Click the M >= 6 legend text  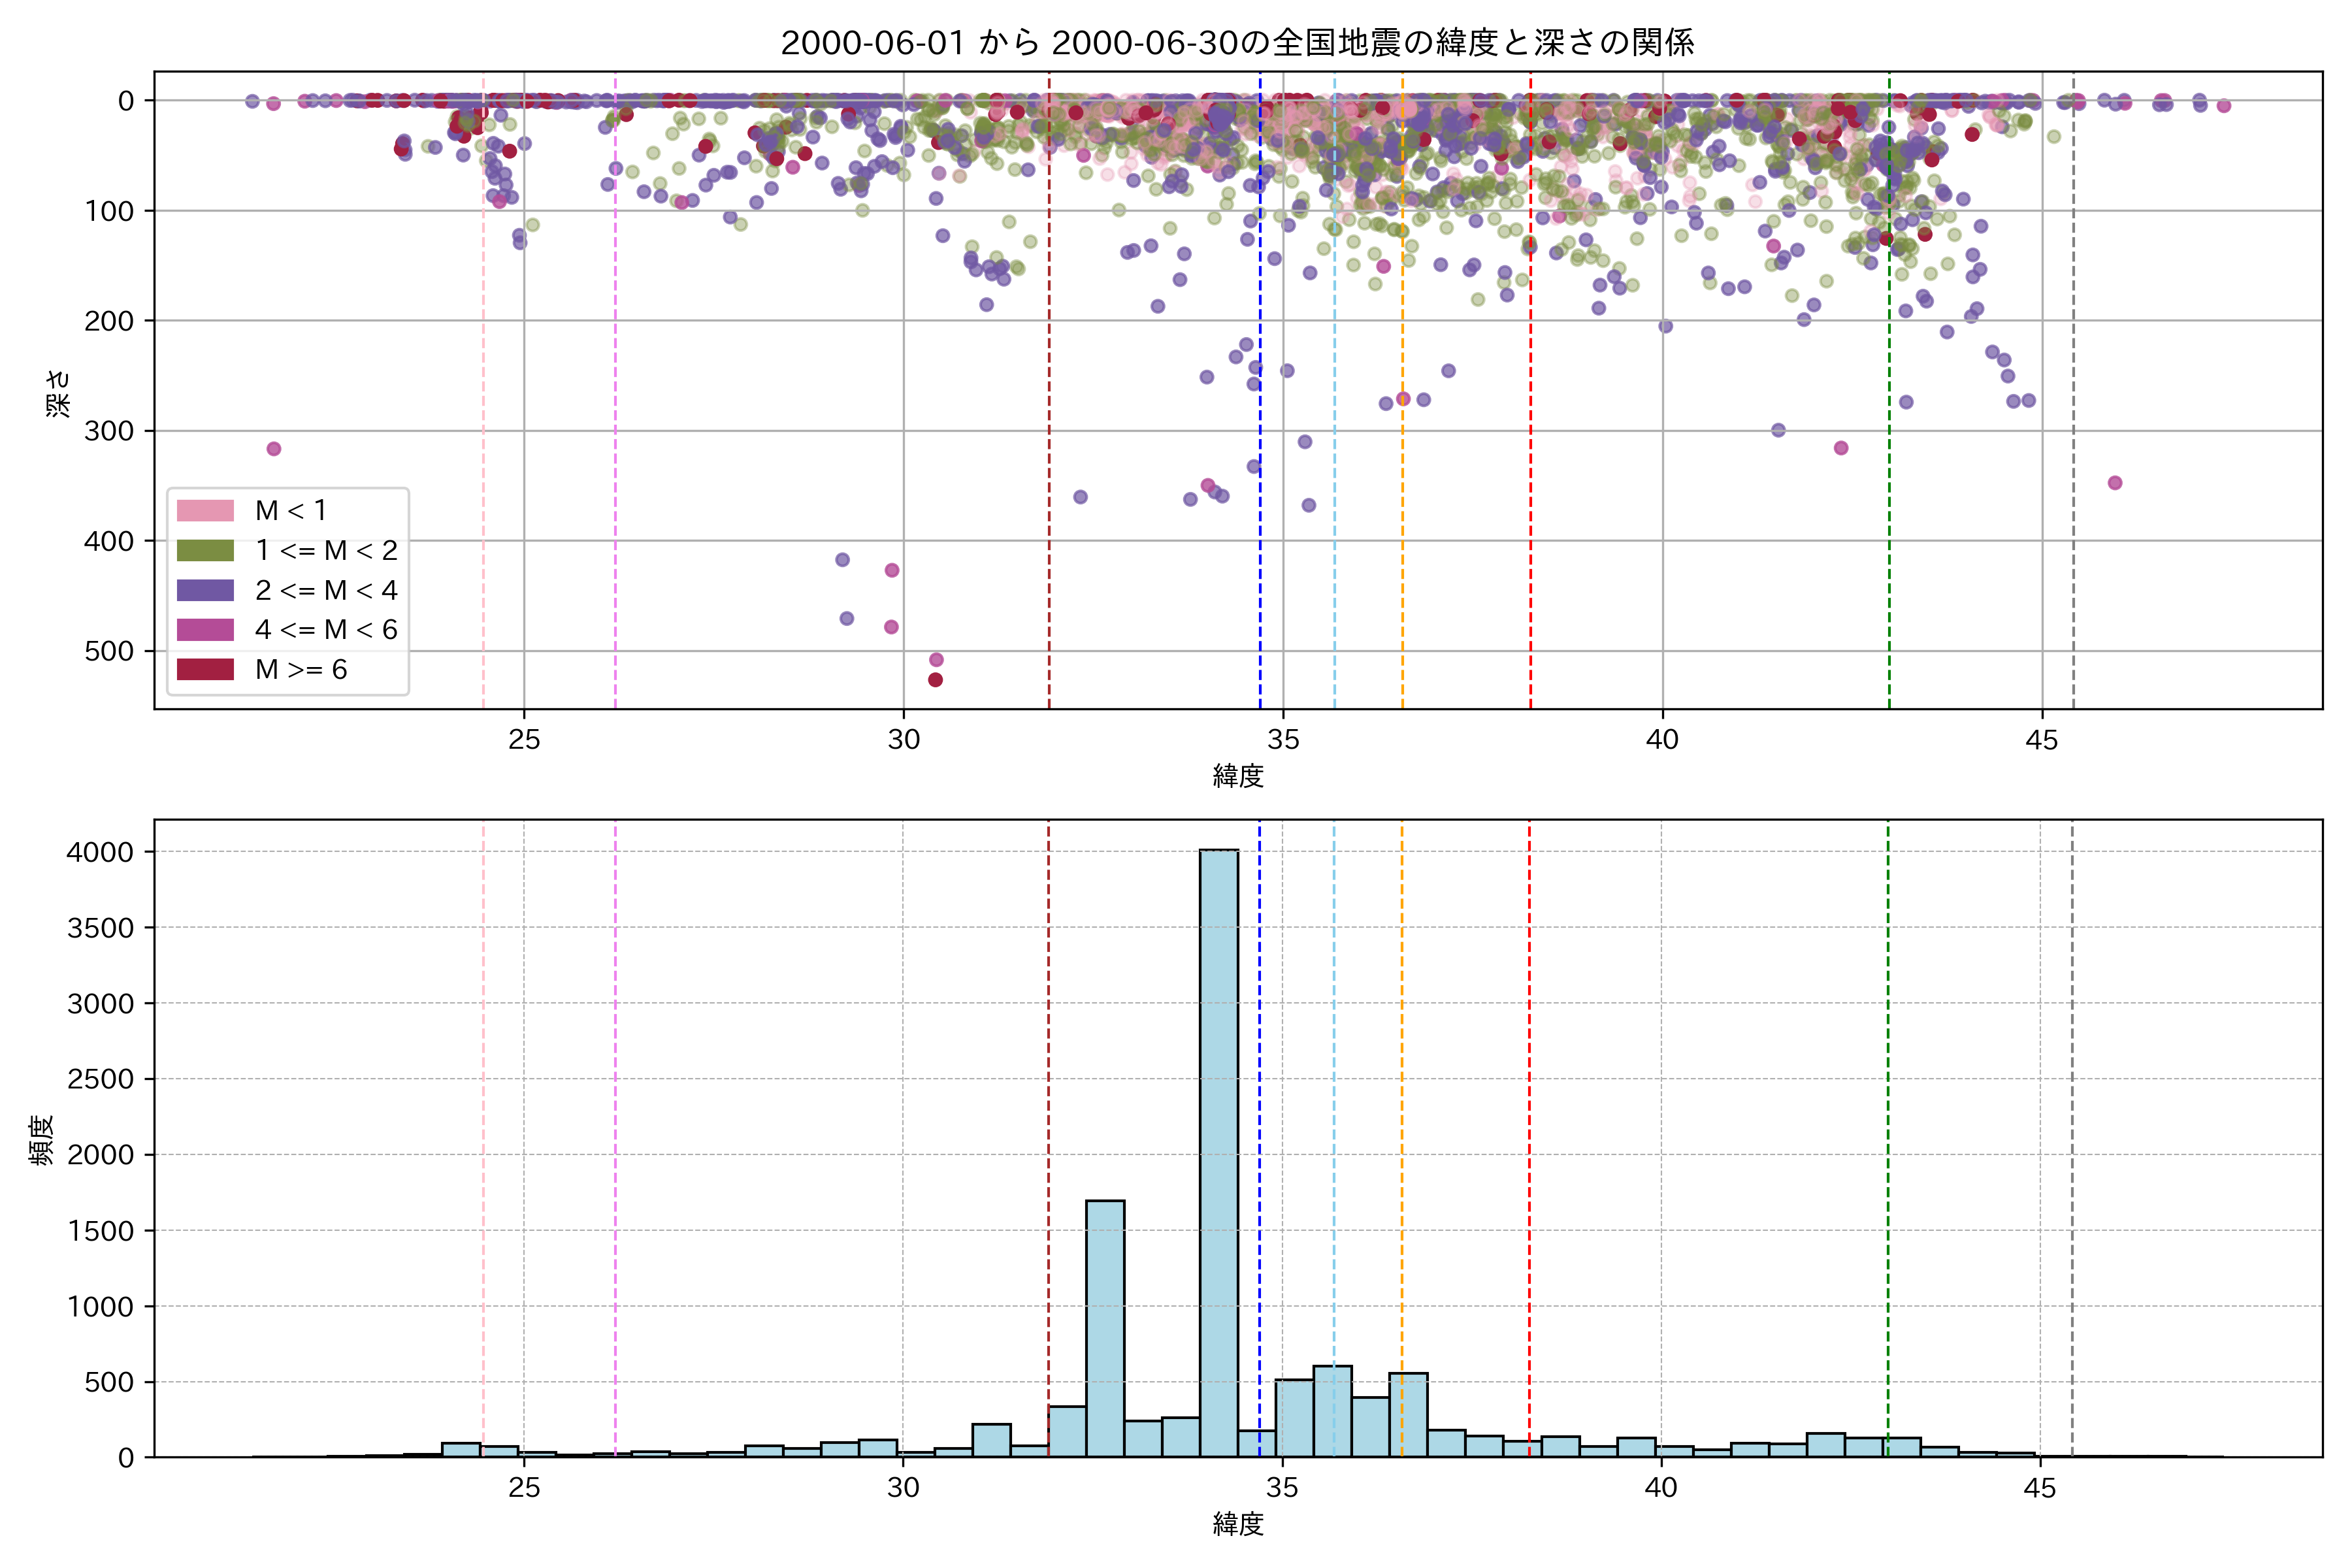(301, 670)
